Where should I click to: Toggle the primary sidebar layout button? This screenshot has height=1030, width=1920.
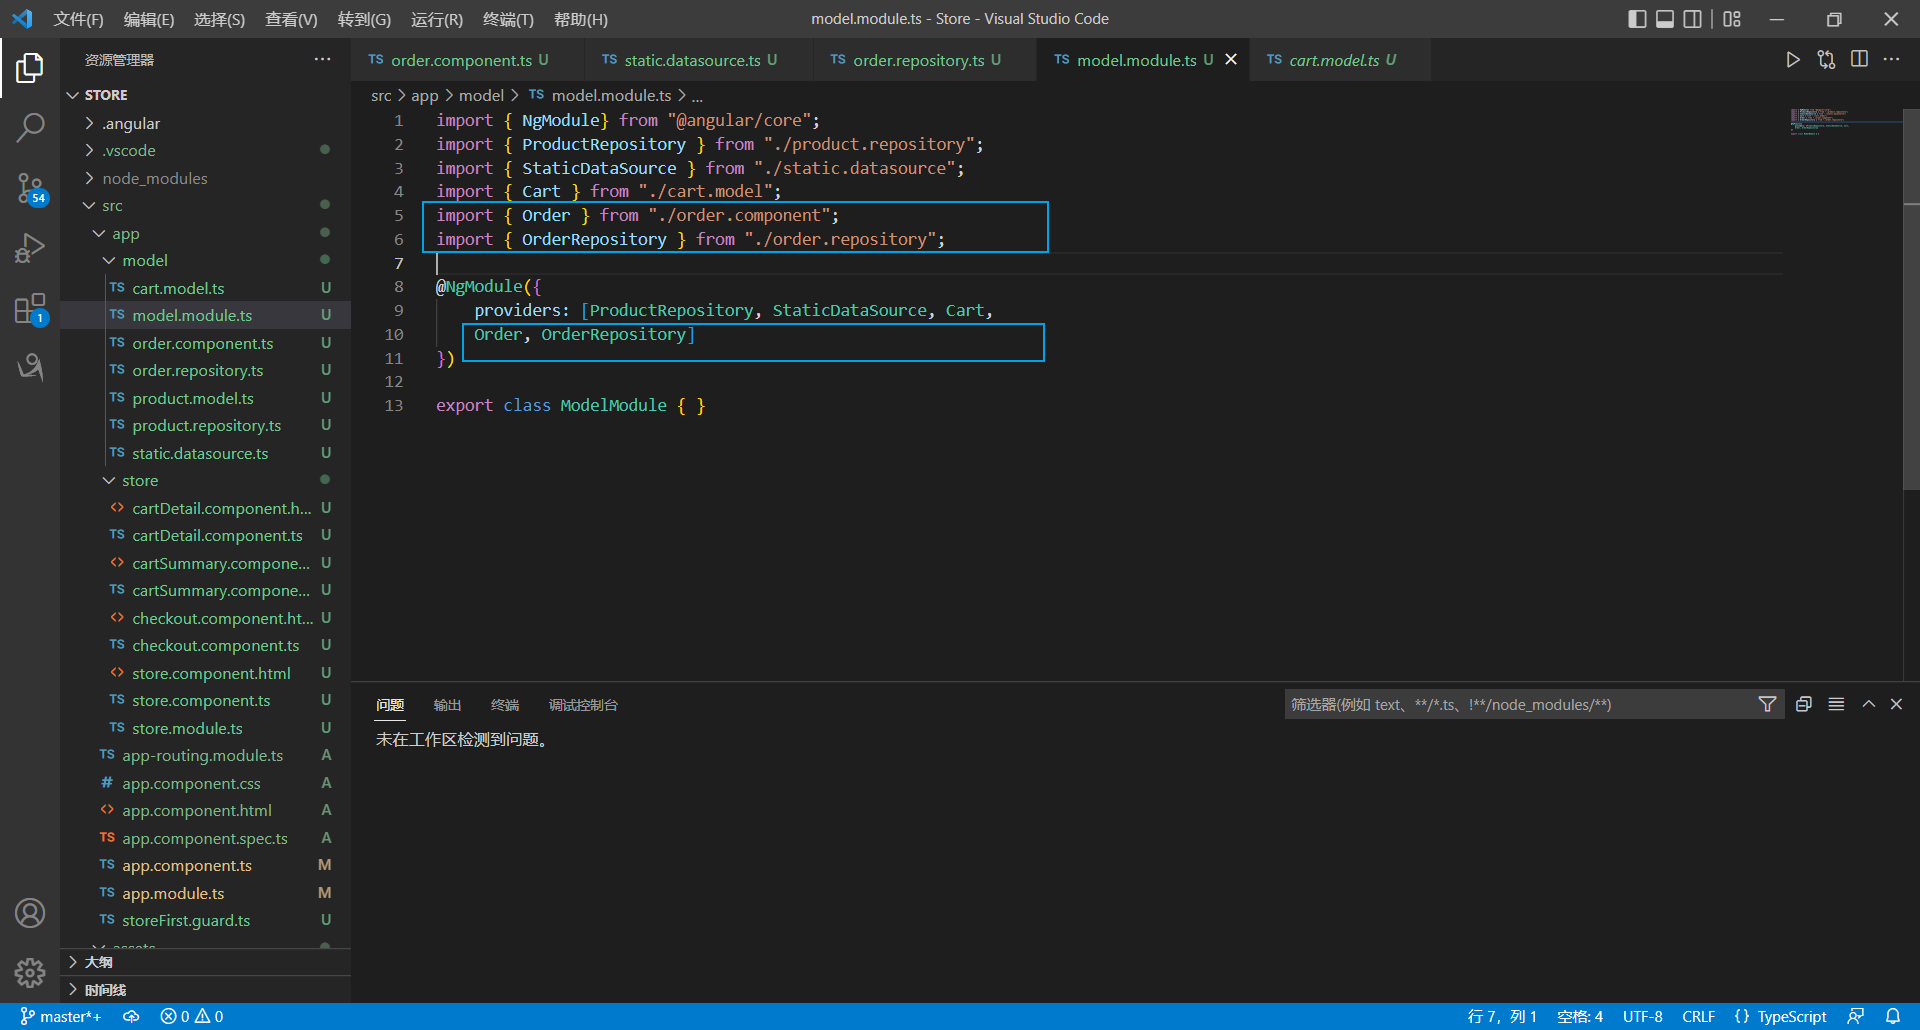pos(1637,19)
